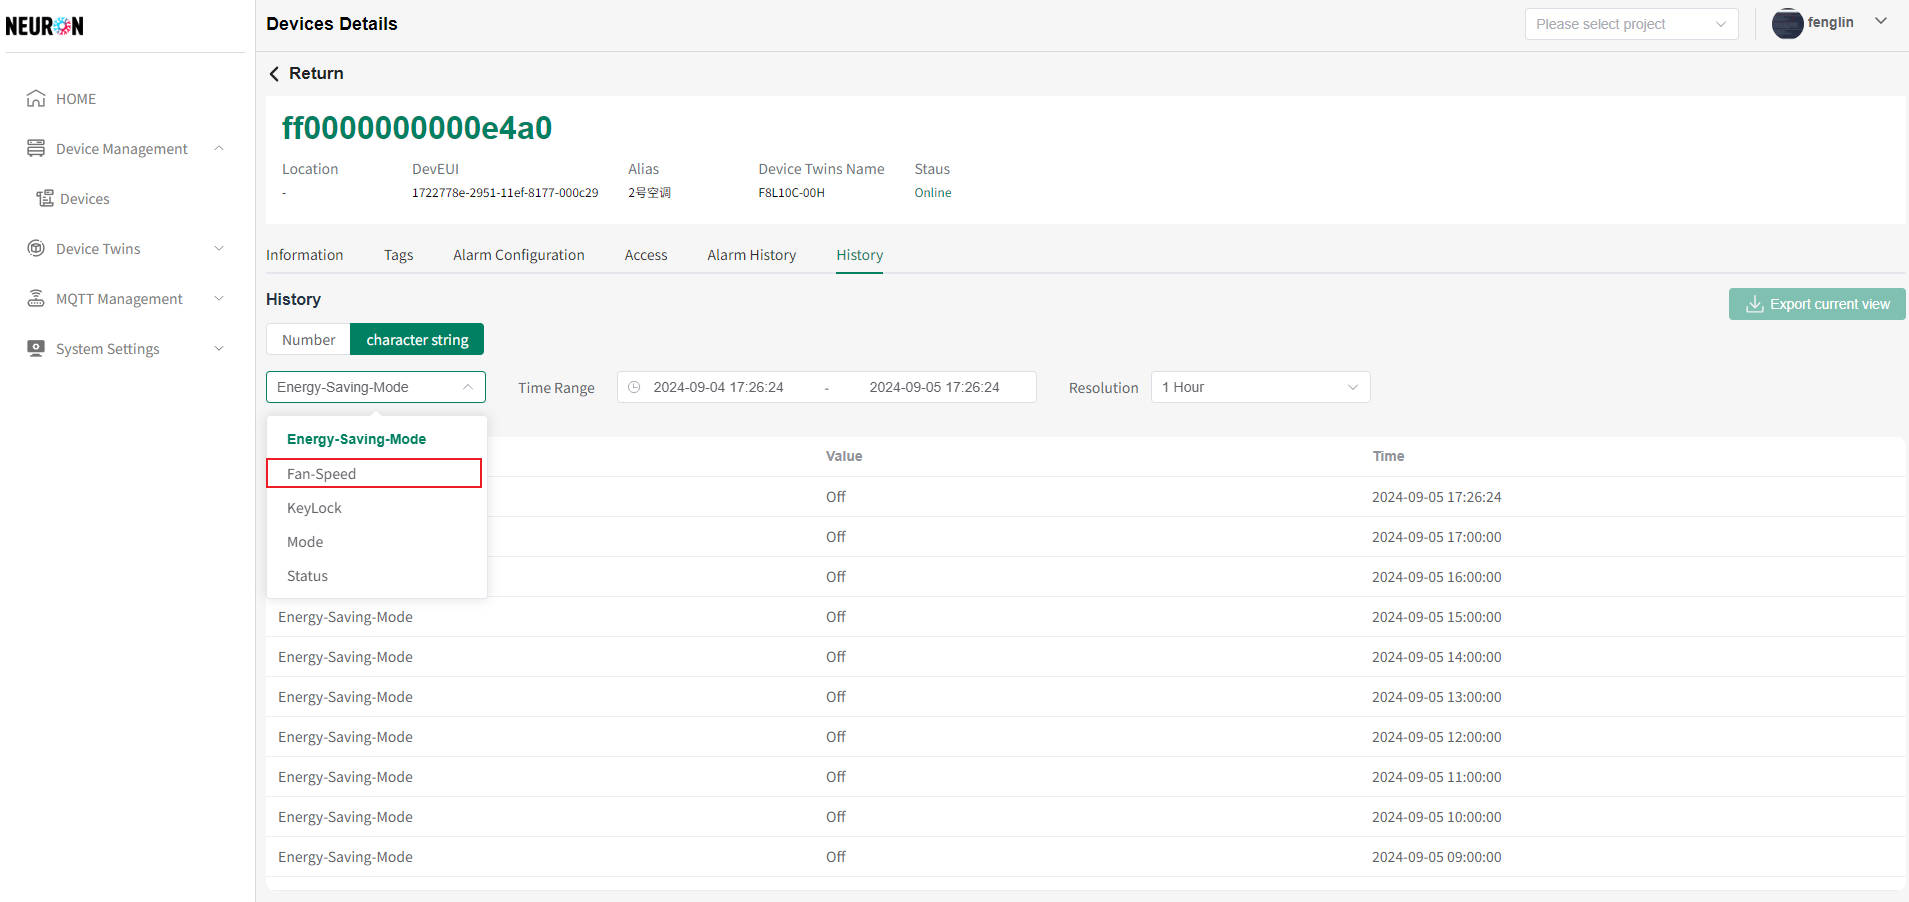Click time cell 2024-09-05 13:00:00
This screenshot has height=902, width=1909.
pyautogui.click(x=1436, y=697)
